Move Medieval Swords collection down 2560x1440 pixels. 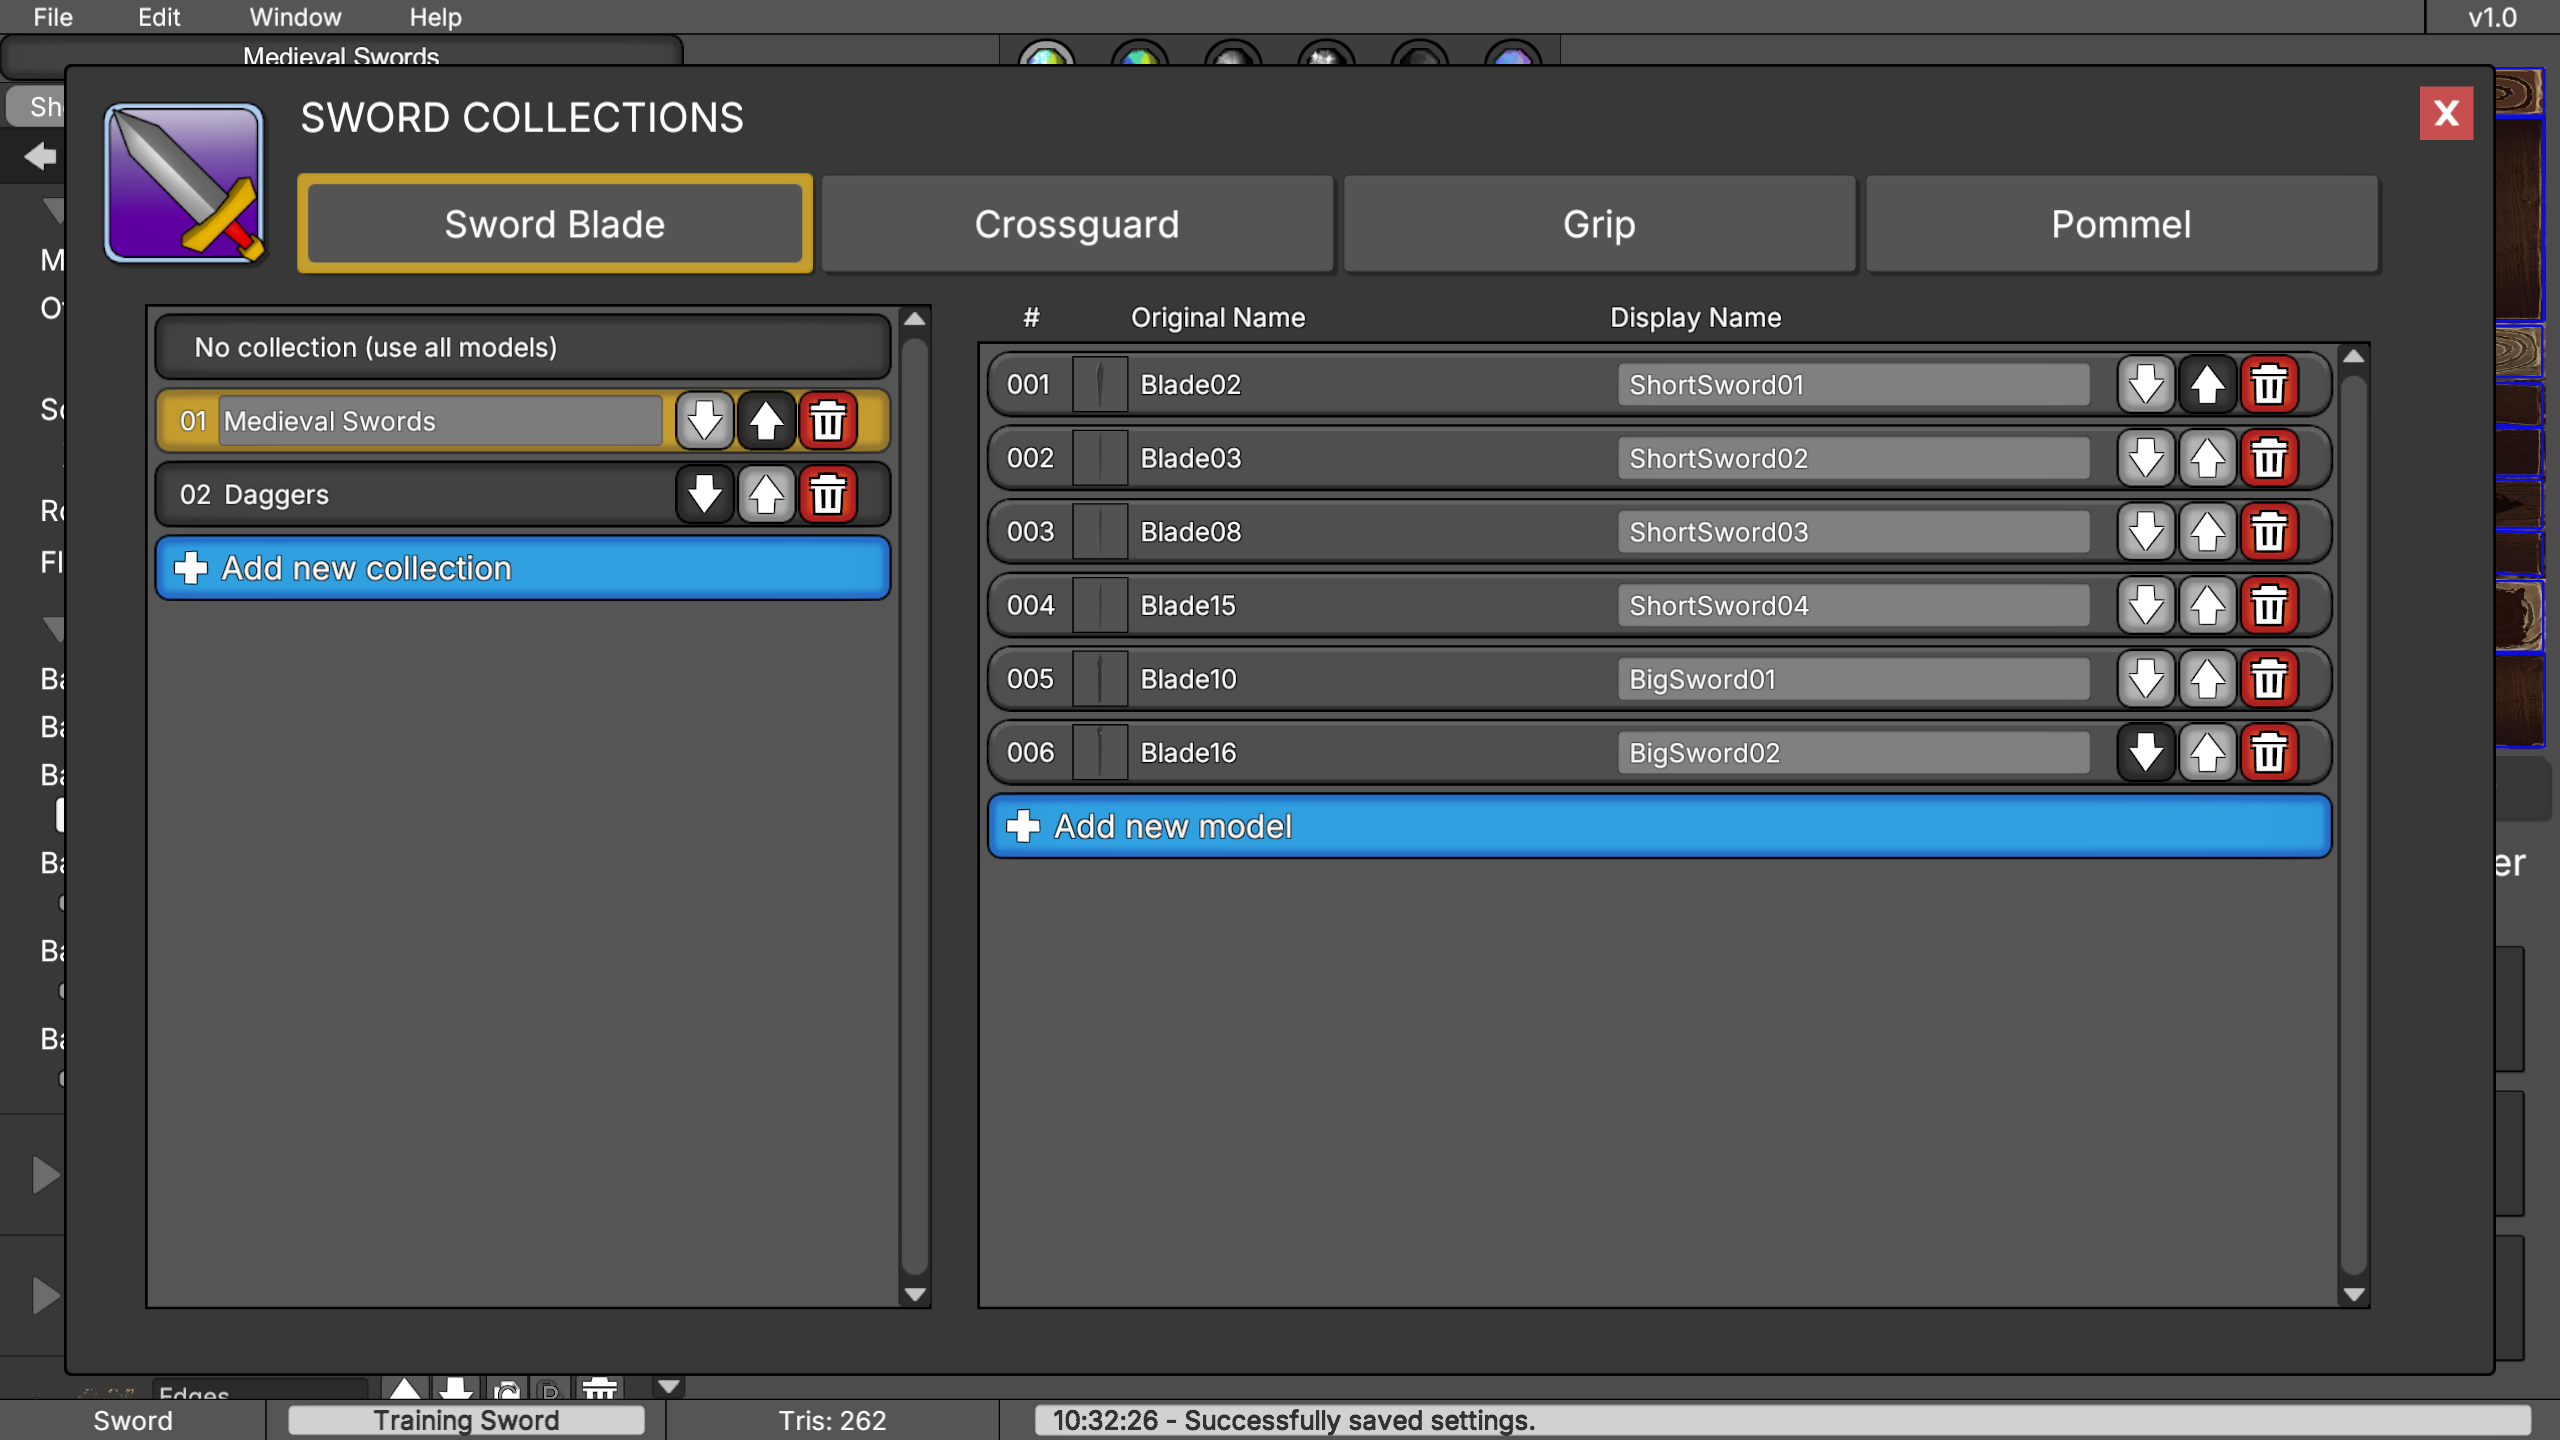704,421
